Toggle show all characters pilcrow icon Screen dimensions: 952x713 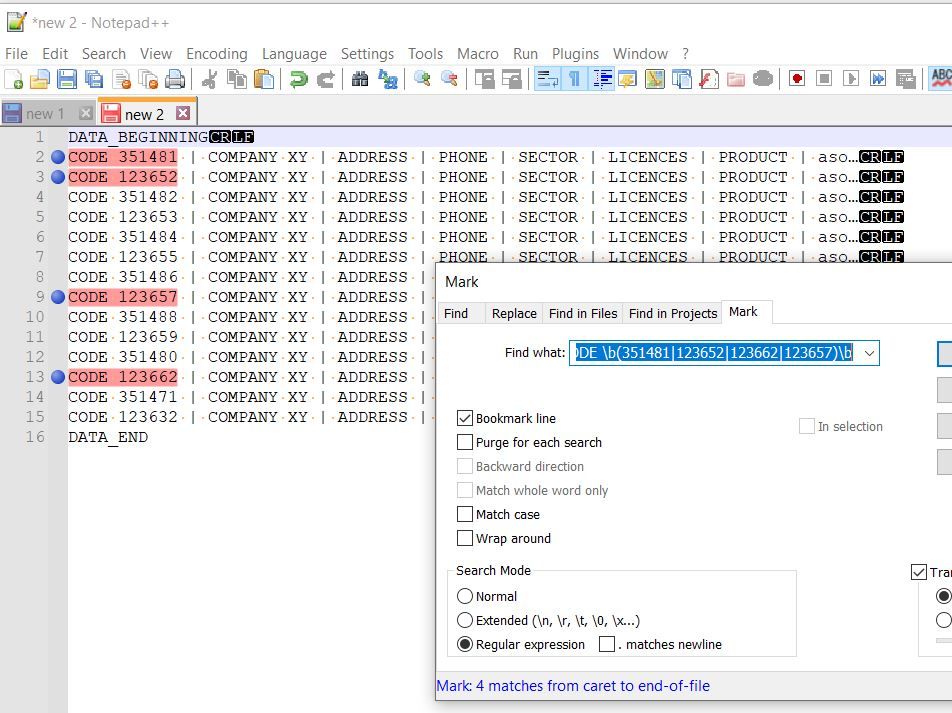coord(574,79)
